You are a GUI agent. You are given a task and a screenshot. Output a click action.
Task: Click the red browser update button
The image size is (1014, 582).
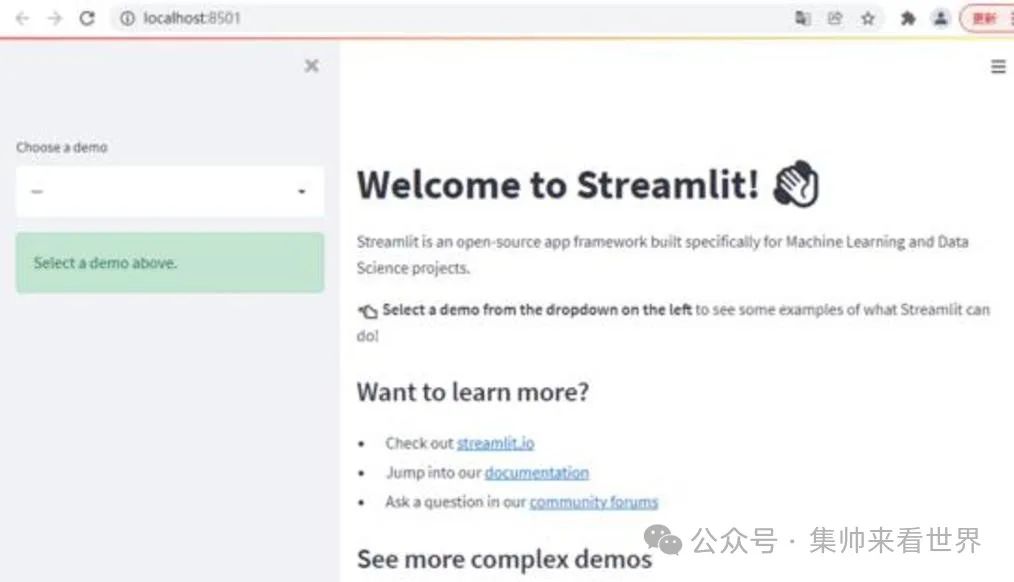pos(987,18)
